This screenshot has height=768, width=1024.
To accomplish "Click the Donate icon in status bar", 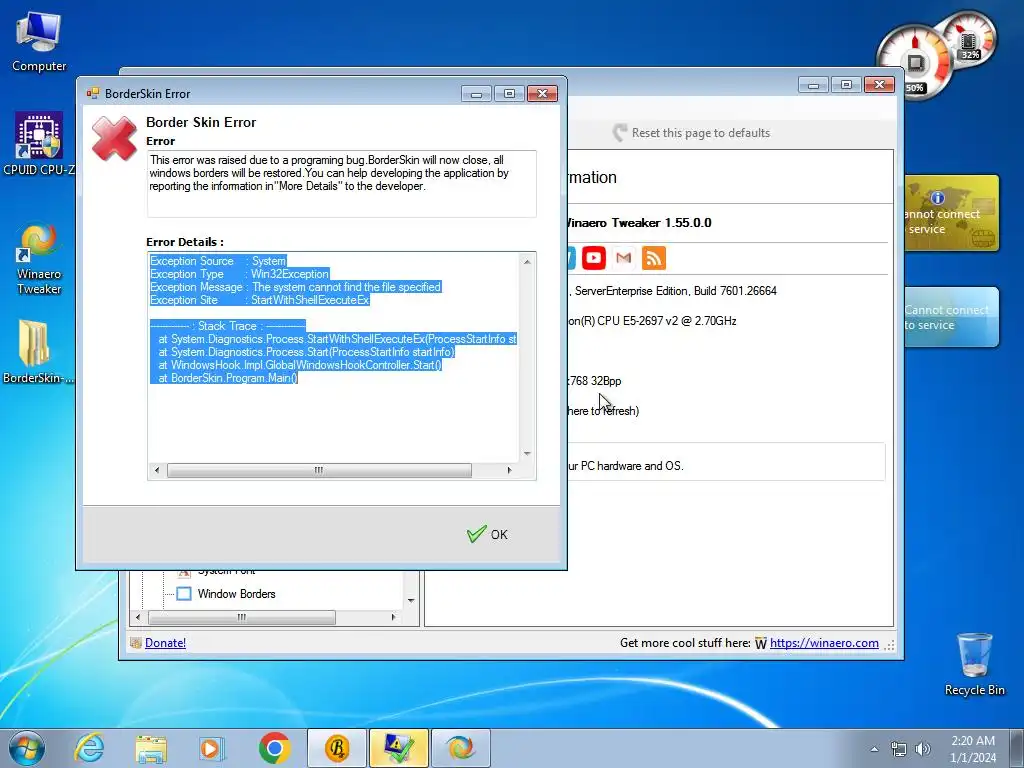I will (136, 643).
